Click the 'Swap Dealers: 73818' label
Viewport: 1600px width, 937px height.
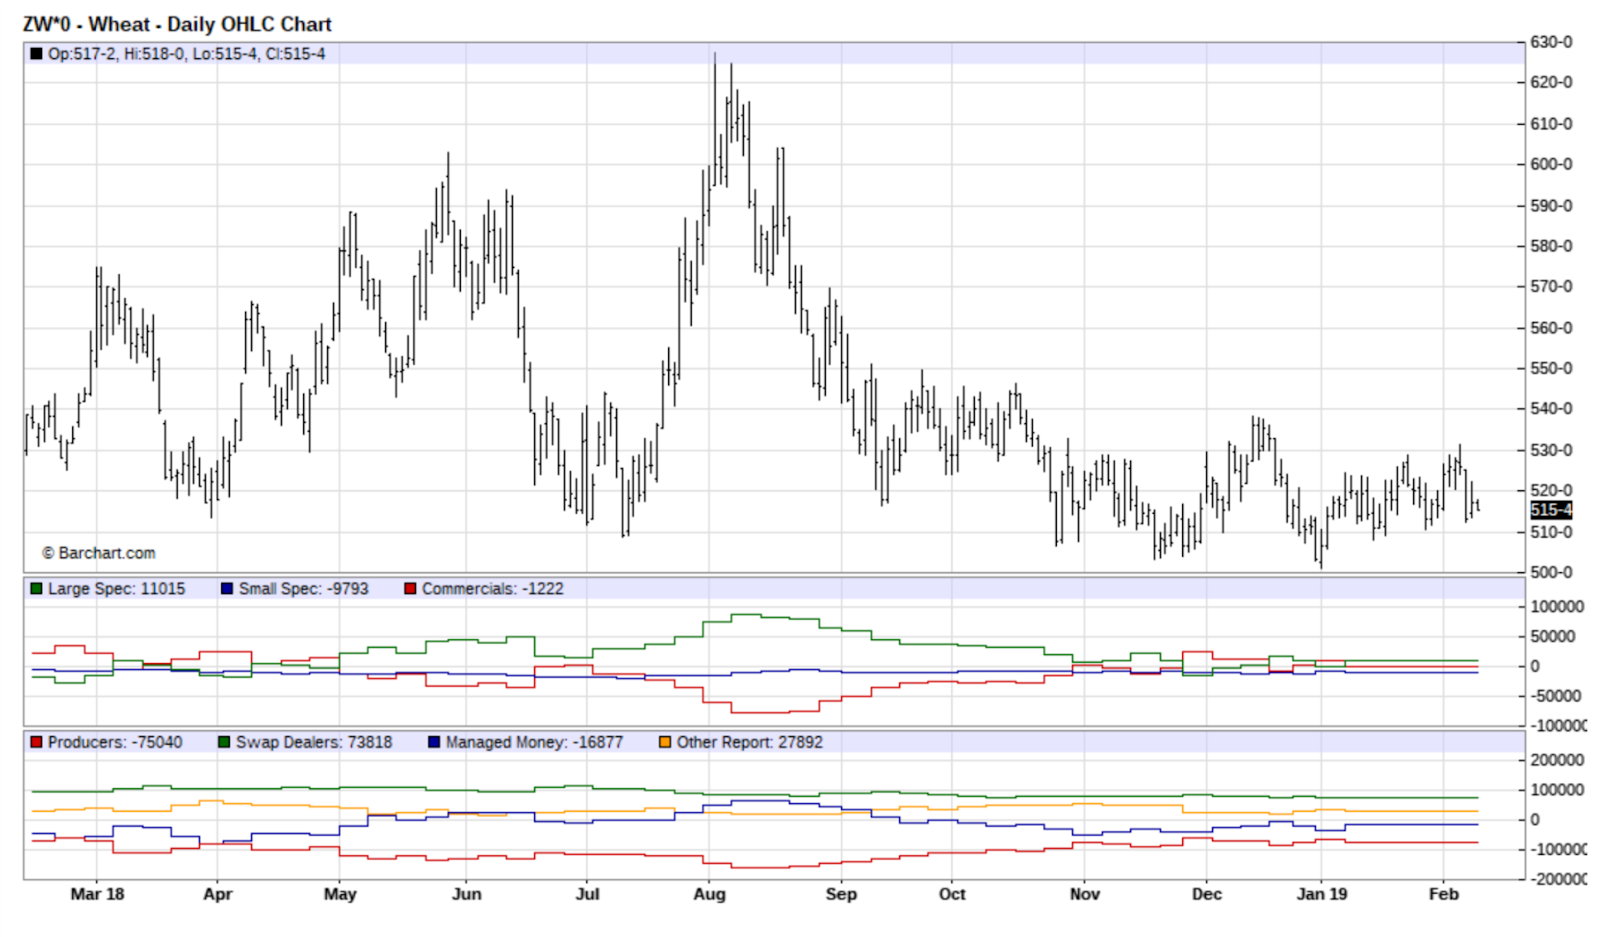(x=314, y=742)
